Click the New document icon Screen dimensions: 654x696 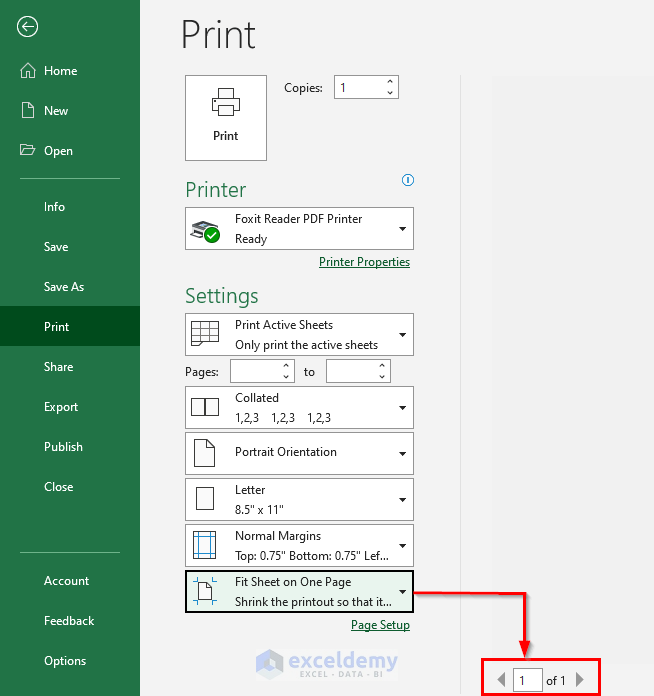tap(28, 110)
